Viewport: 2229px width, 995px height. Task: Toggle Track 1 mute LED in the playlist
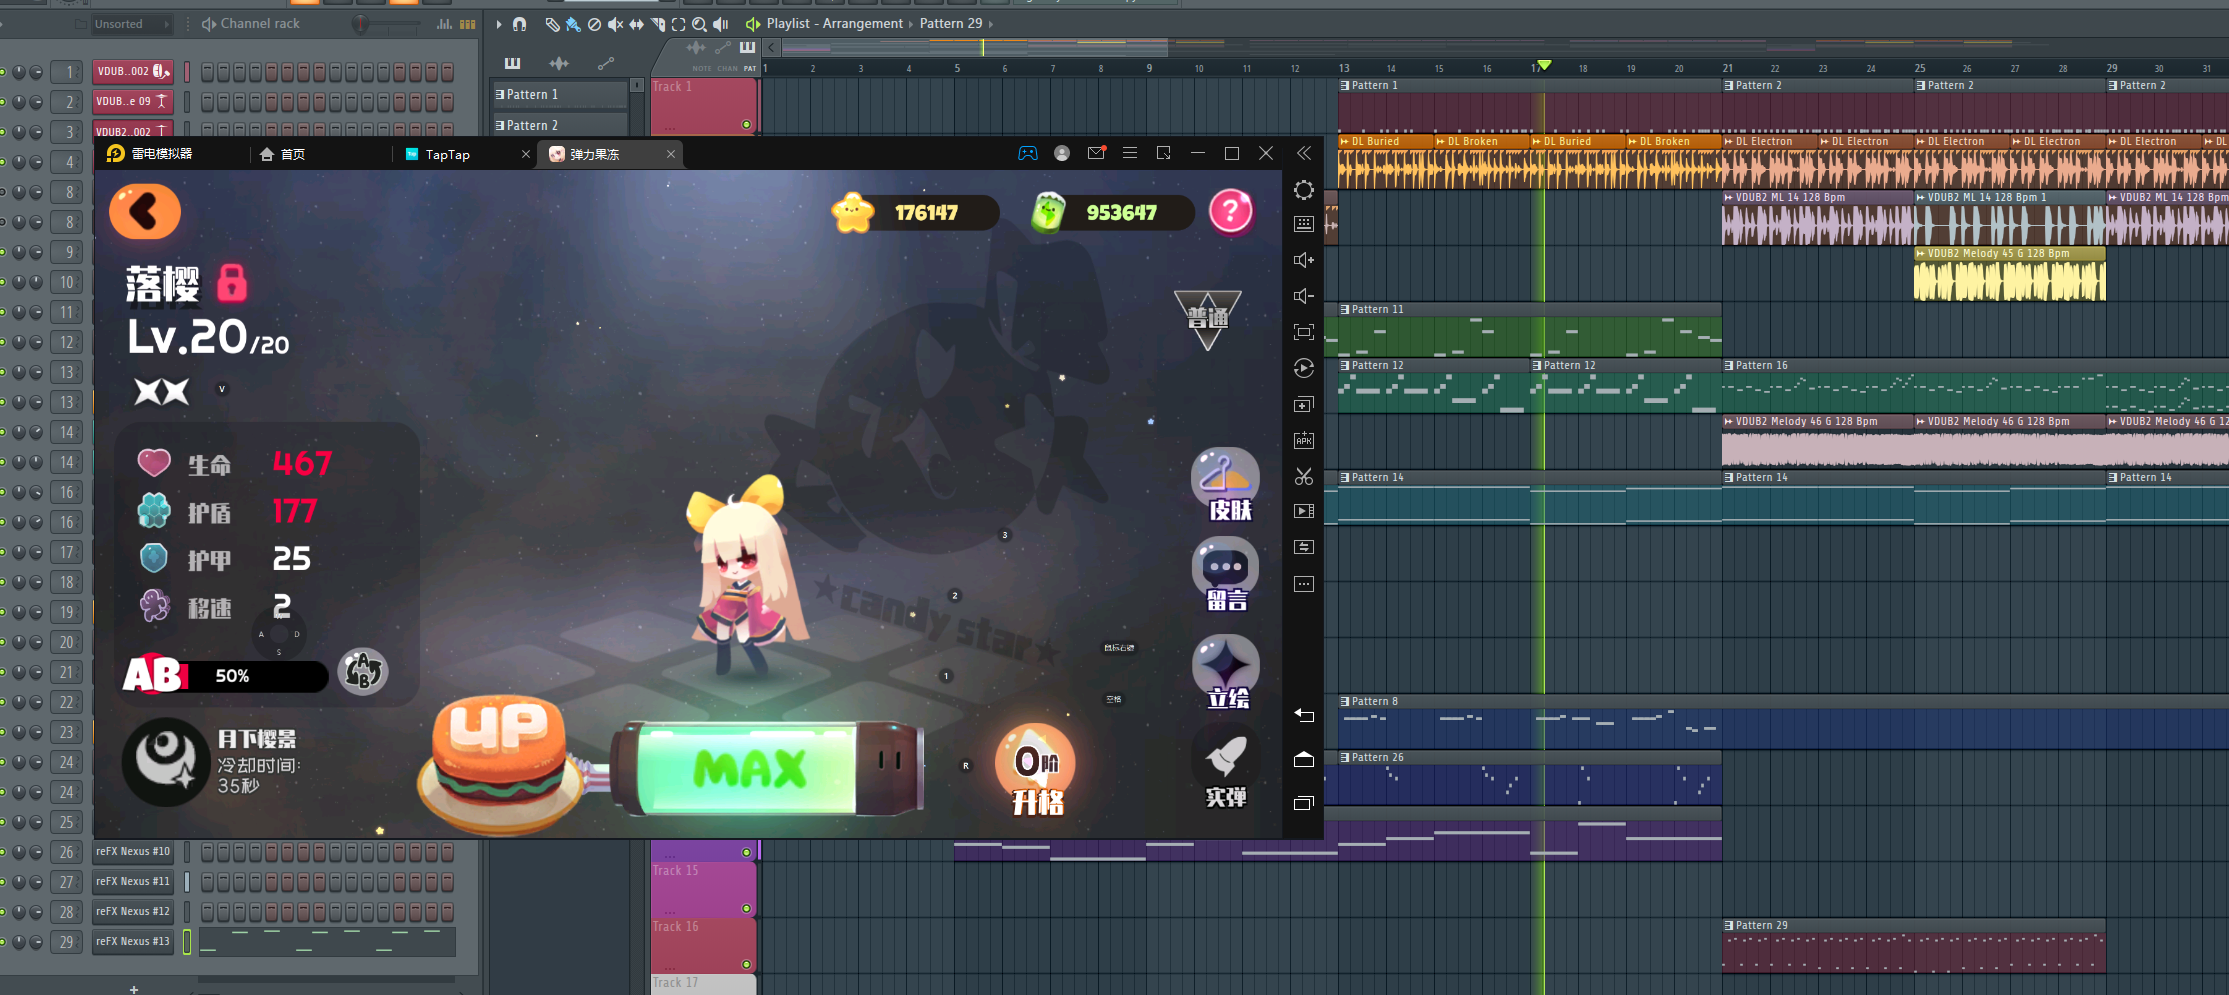click(x=746, y=125)
